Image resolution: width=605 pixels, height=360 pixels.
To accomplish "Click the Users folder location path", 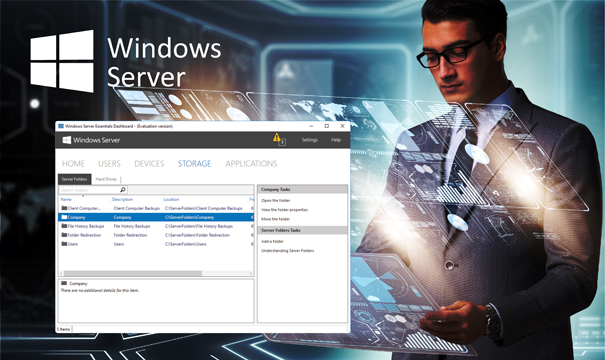I will click(x=186, y=244).
